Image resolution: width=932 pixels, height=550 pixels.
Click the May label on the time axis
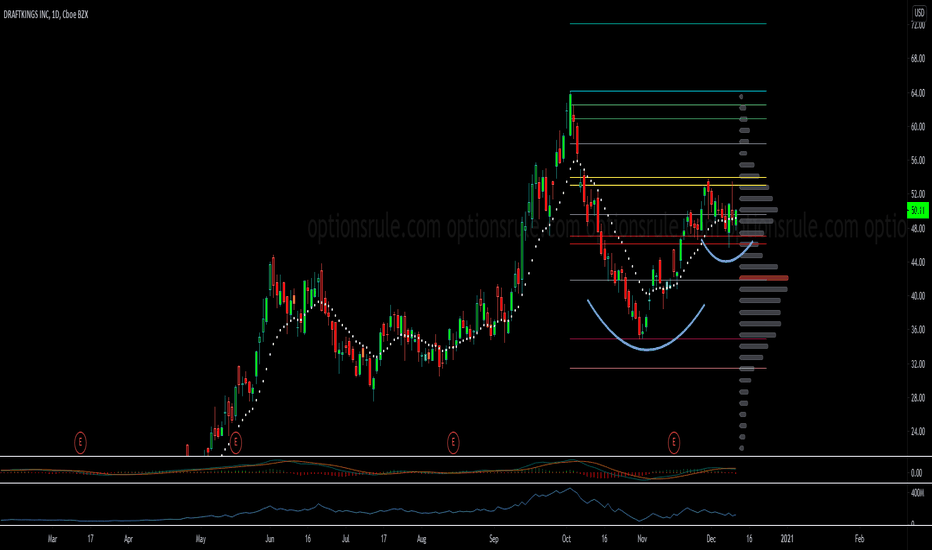pyautogui.click(x=200, y=539)
